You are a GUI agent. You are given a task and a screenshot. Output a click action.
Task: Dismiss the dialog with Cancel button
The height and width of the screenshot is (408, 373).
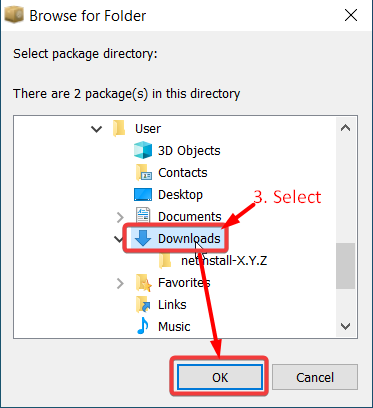315,377
